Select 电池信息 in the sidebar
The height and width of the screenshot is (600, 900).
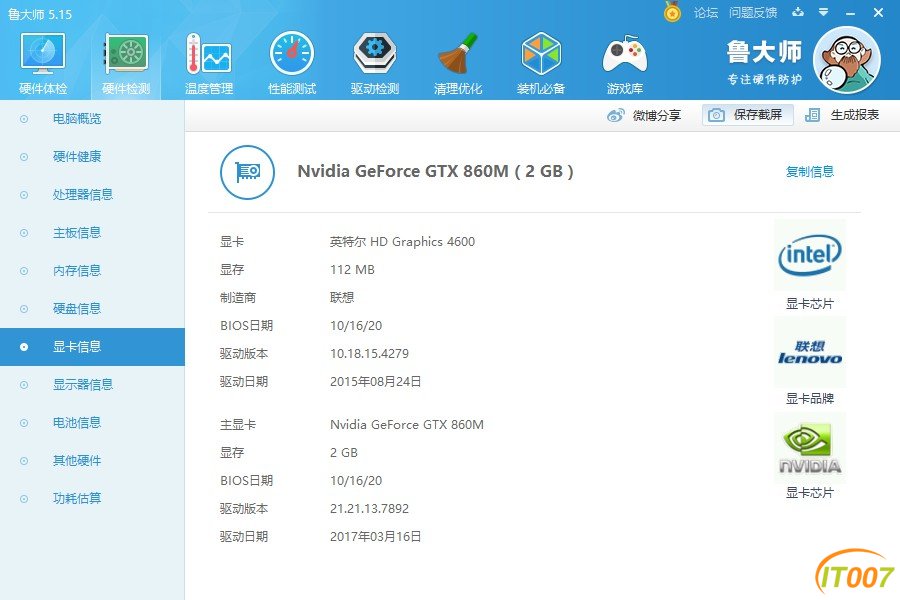pyautogui.click(x=92, y=423)
